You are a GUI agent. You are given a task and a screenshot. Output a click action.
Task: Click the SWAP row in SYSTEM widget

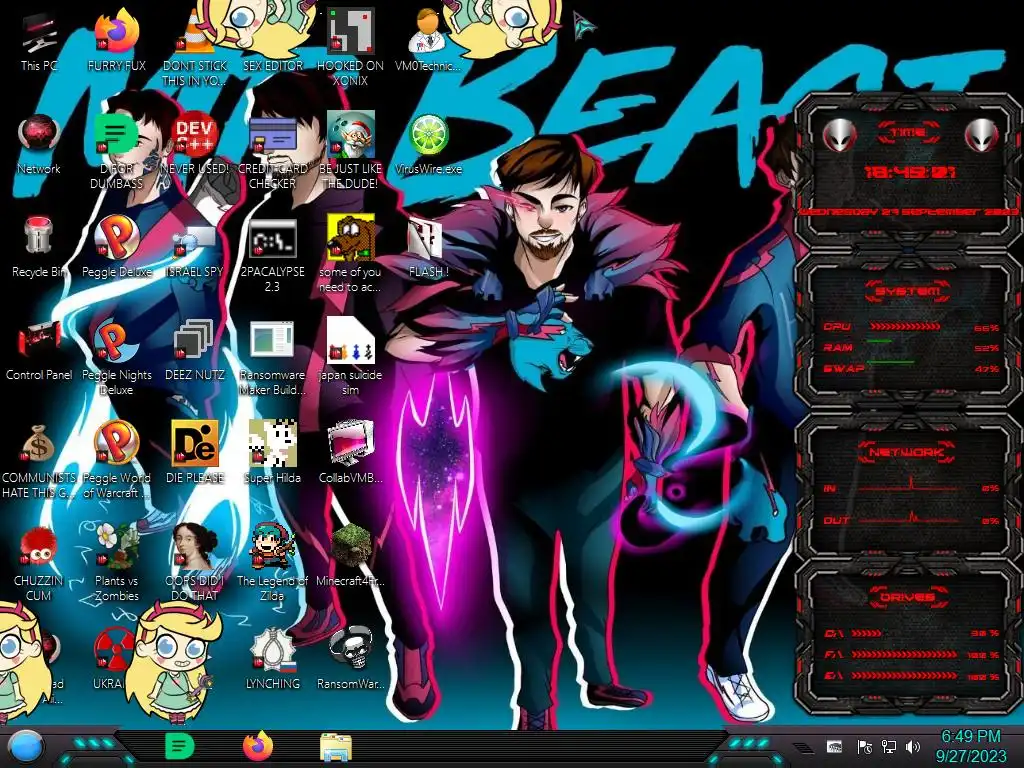click(912, 368)
